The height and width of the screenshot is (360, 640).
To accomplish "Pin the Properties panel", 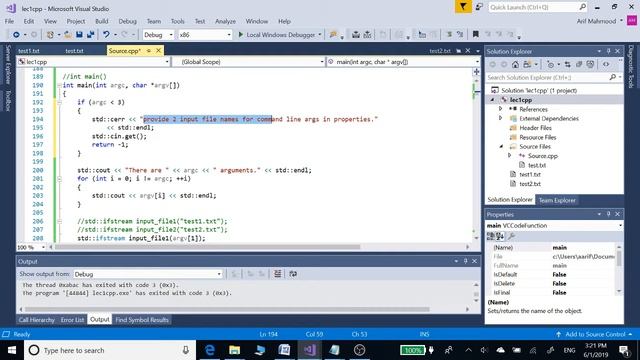I will [x=608, y=214].
